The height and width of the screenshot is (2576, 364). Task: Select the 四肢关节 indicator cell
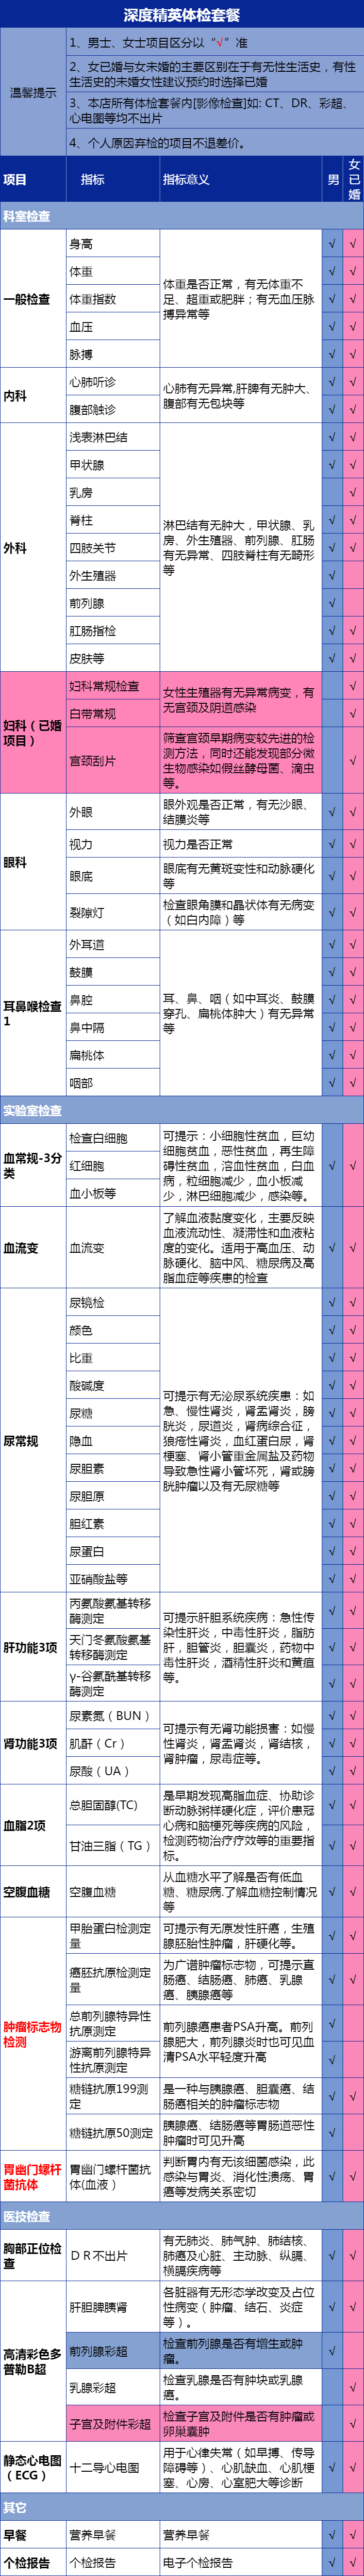(113, 548)
